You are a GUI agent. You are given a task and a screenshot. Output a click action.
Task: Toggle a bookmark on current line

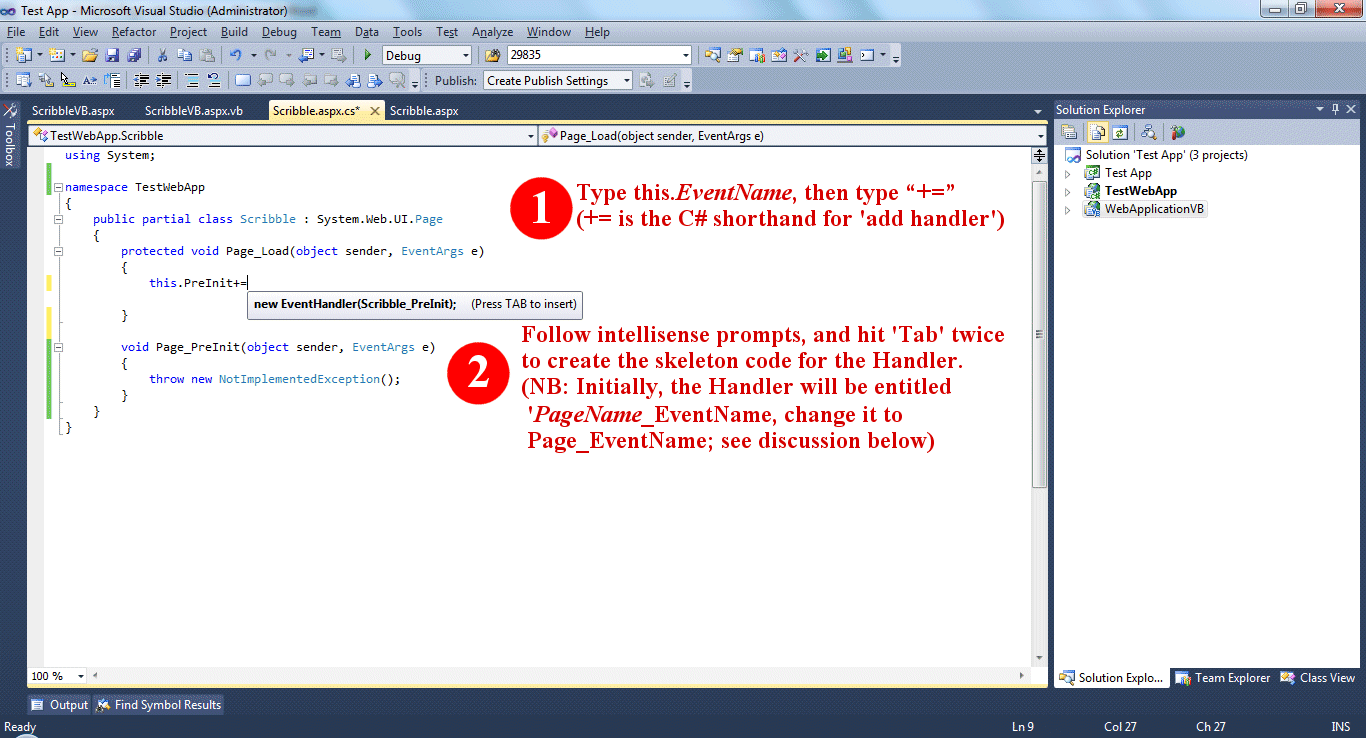click(242, 81)
